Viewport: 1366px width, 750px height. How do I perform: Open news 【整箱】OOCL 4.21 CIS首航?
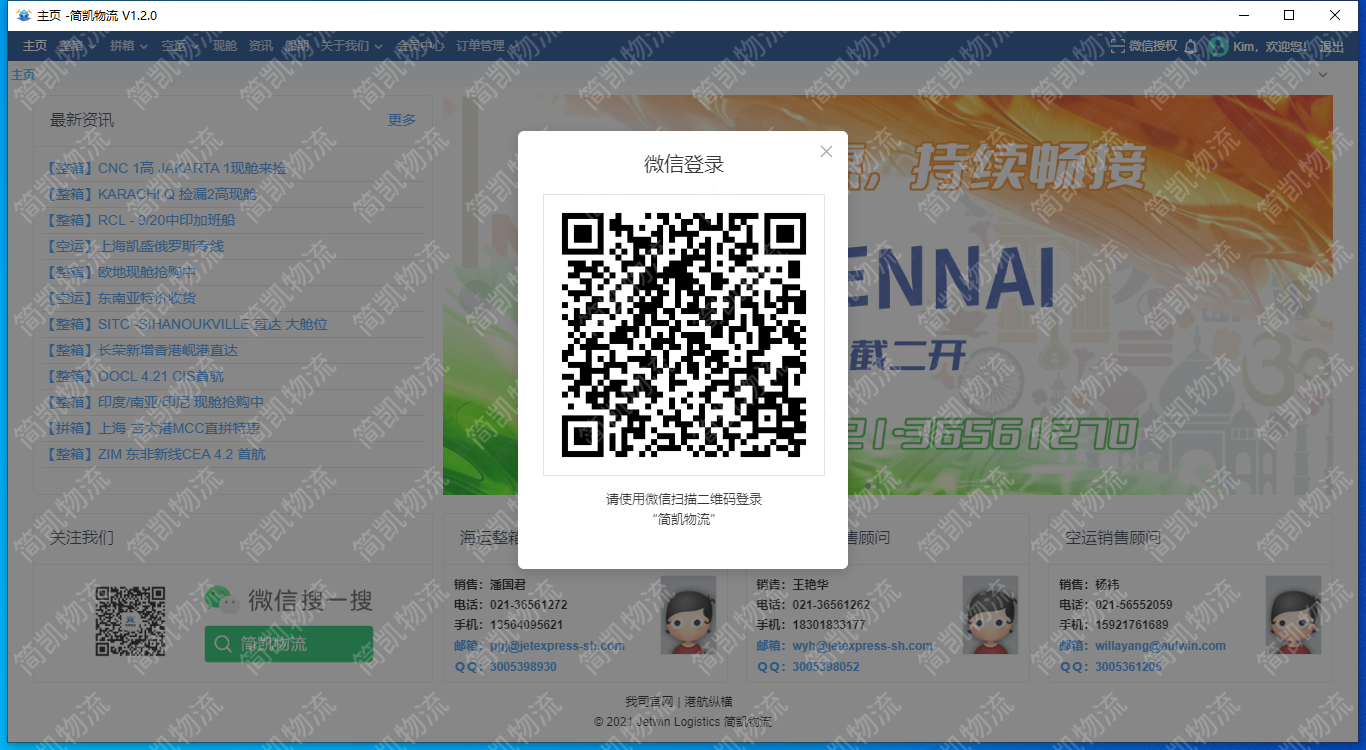coord(135,376)
